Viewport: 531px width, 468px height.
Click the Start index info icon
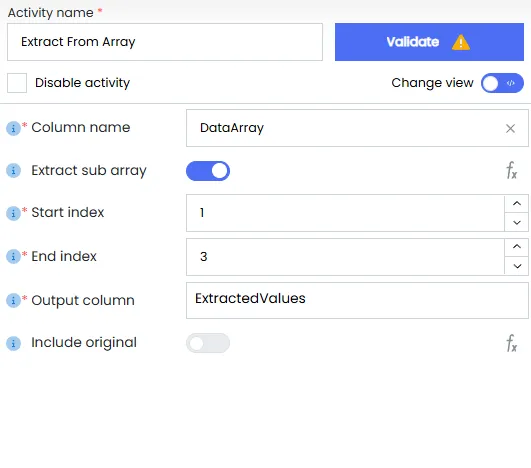pos(14,213)
